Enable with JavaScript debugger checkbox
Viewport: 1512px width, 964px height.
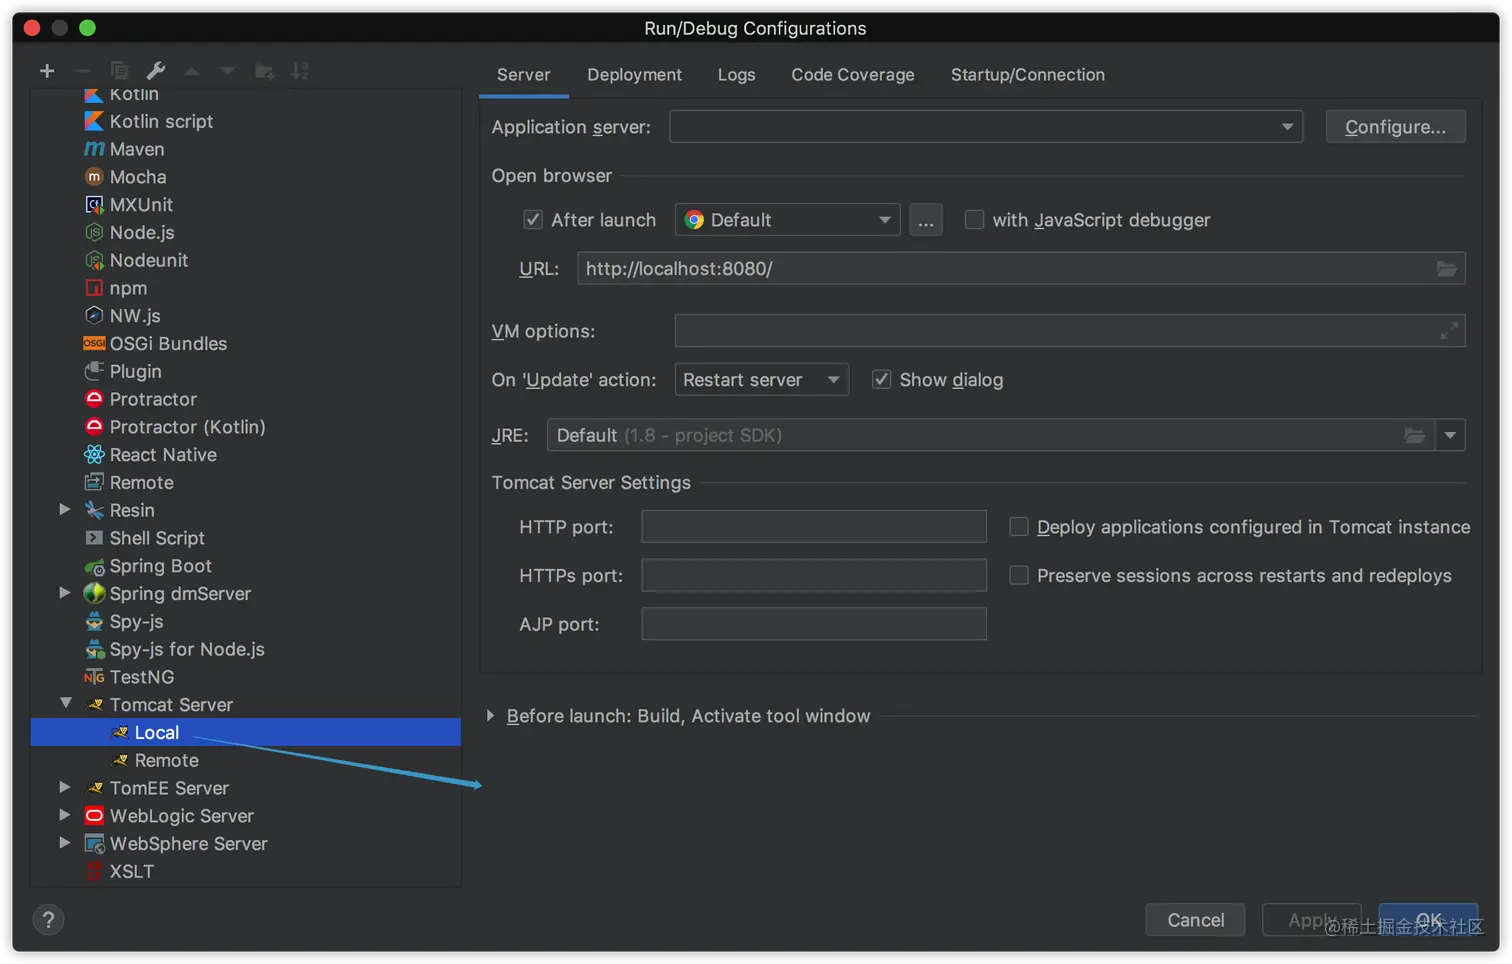coord(973,219)
